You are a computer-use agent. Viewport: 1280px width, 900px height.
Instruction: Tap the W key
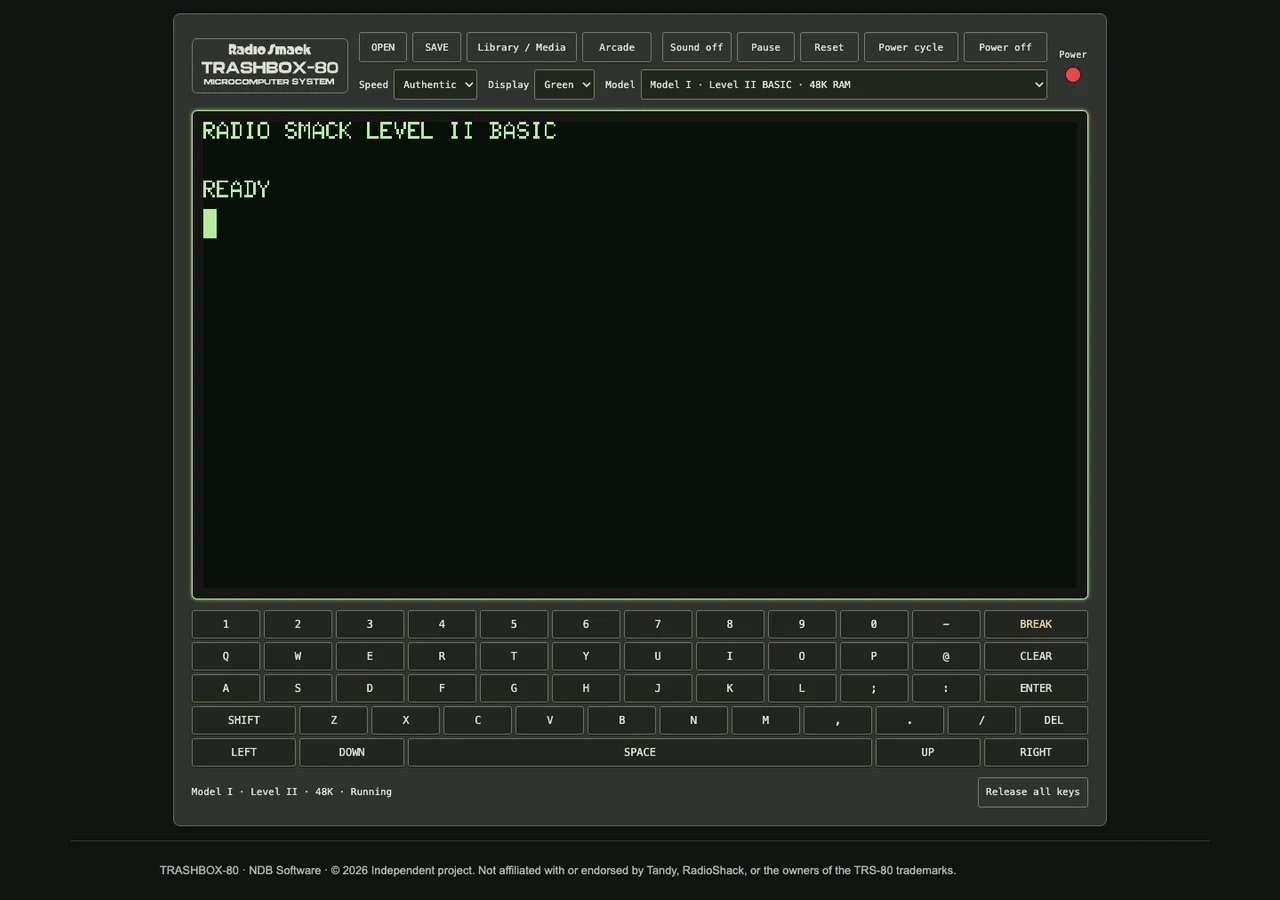coord(298,656)
